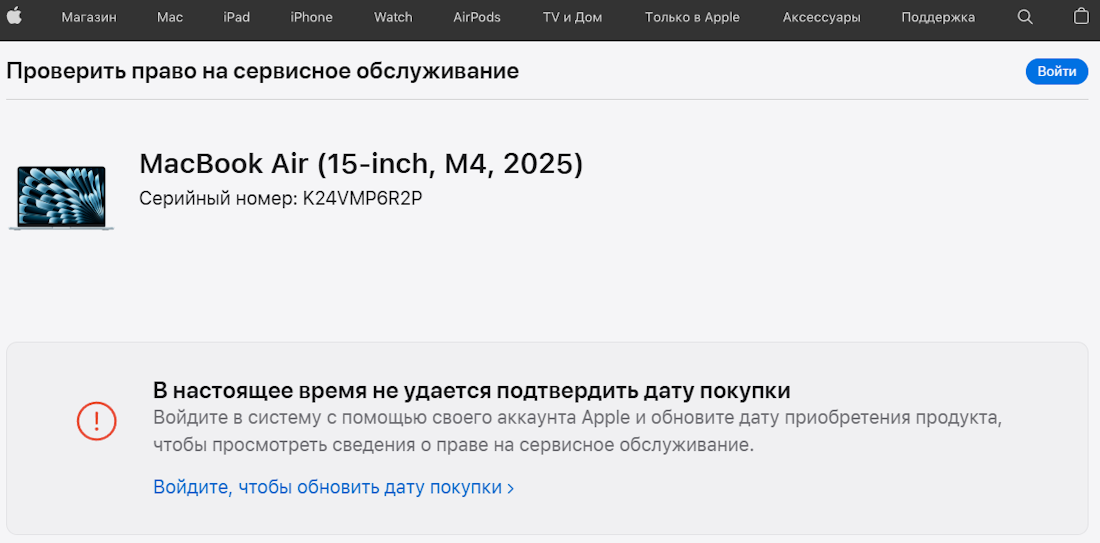Click the MacBook Air (15-inch, M4, 2025) title
1100x543 pixels.
point(361,164)
